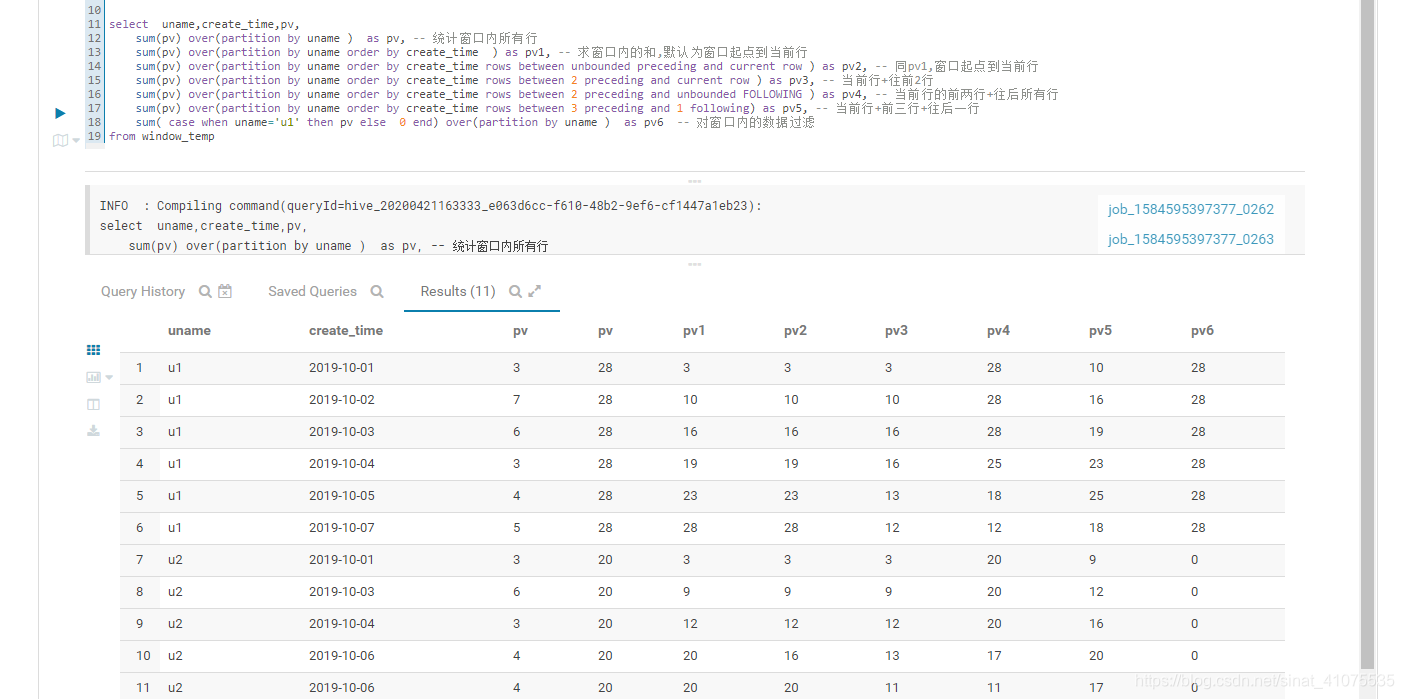Sort by the pv4 column header
This screenshot has width=1404, height=699.
[x=998, y=330]
